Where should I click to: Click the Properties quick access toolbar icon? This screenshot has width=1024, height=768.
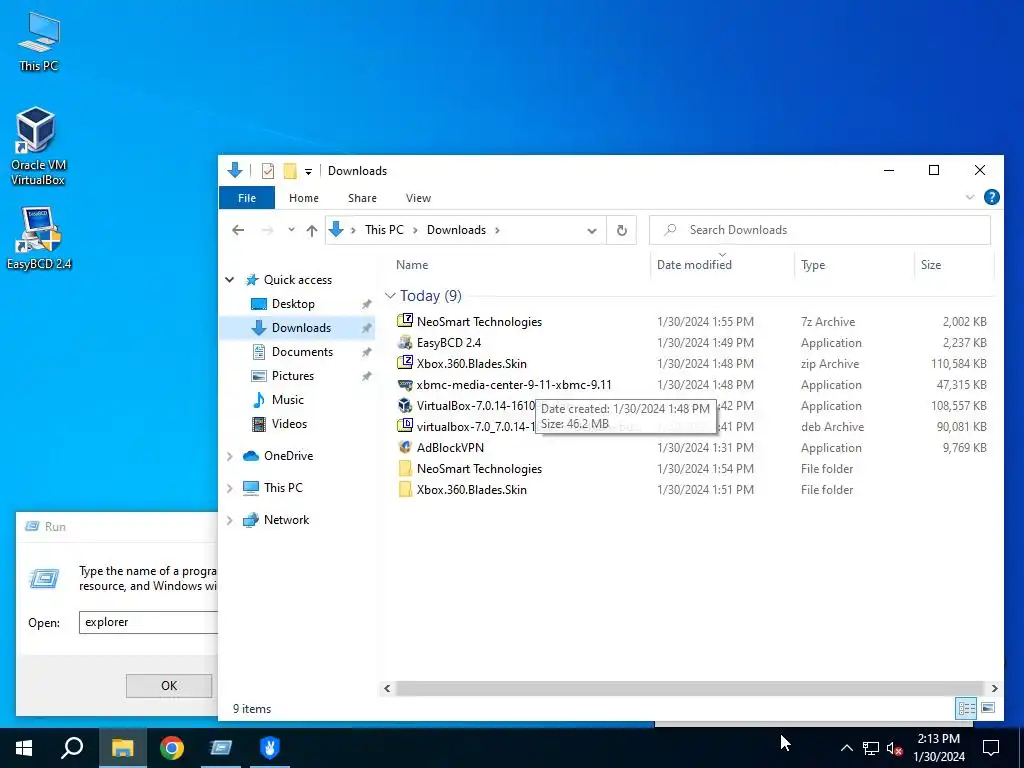point(268,171)
